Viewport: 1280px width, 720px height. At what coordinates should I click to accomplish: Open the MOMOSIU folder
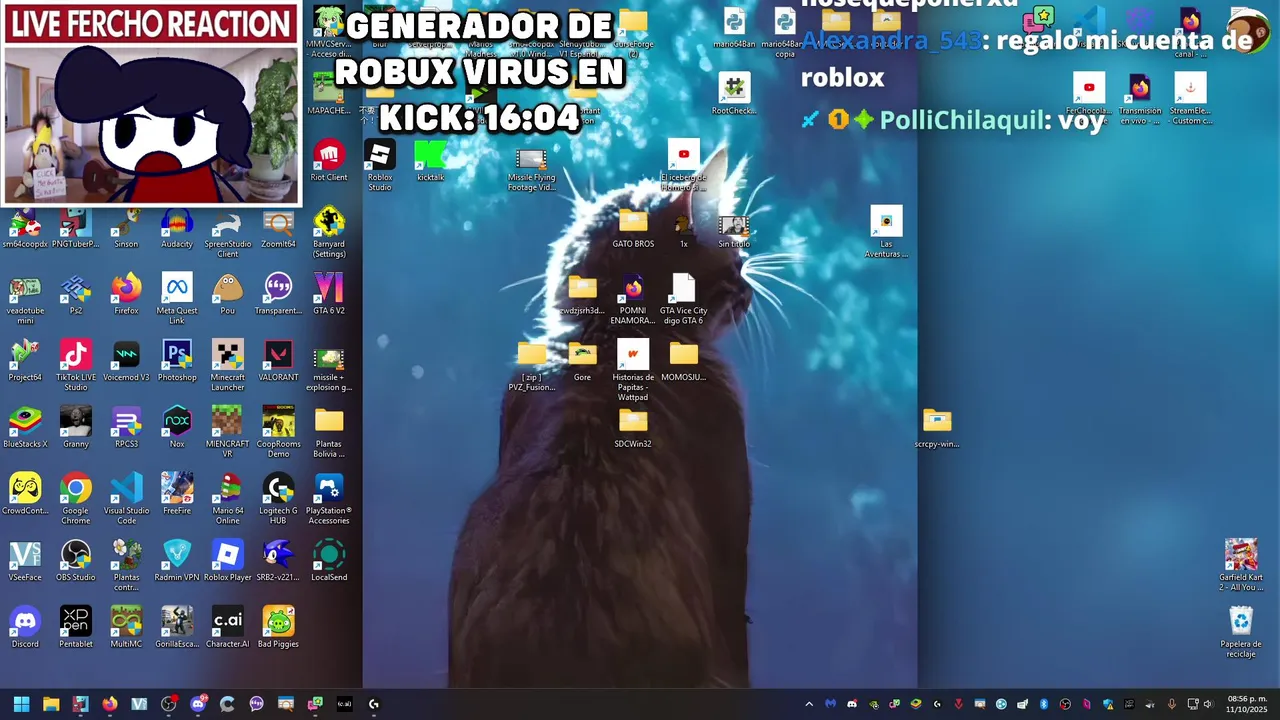coord(684,362)
